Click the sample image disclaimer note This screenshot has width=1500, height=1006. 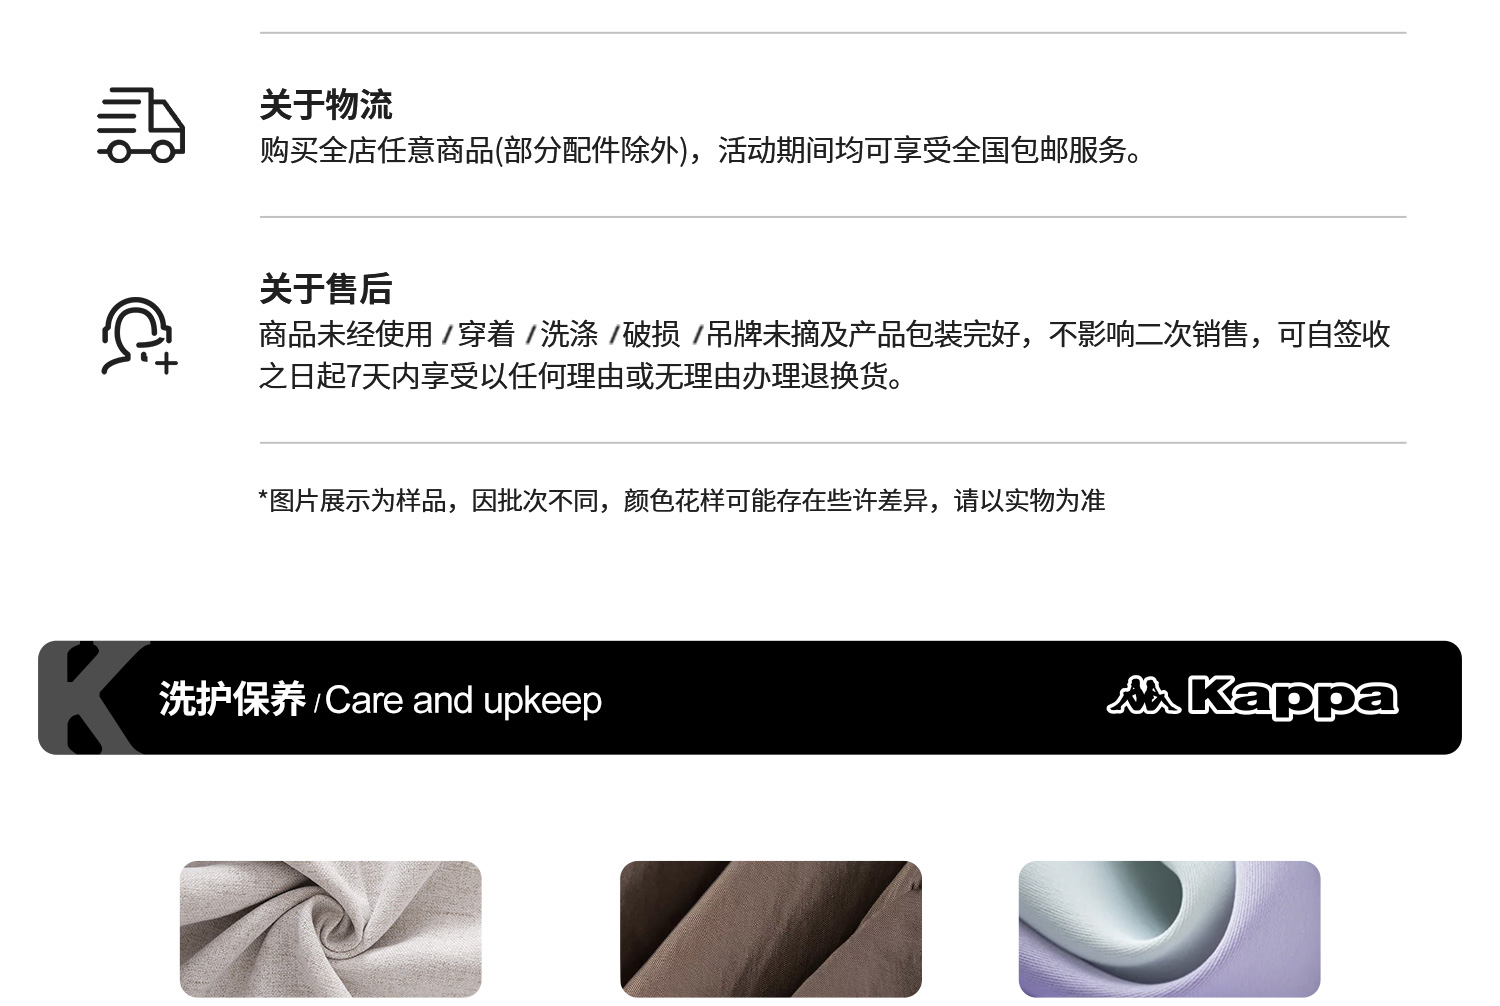(x=682, y=500)
